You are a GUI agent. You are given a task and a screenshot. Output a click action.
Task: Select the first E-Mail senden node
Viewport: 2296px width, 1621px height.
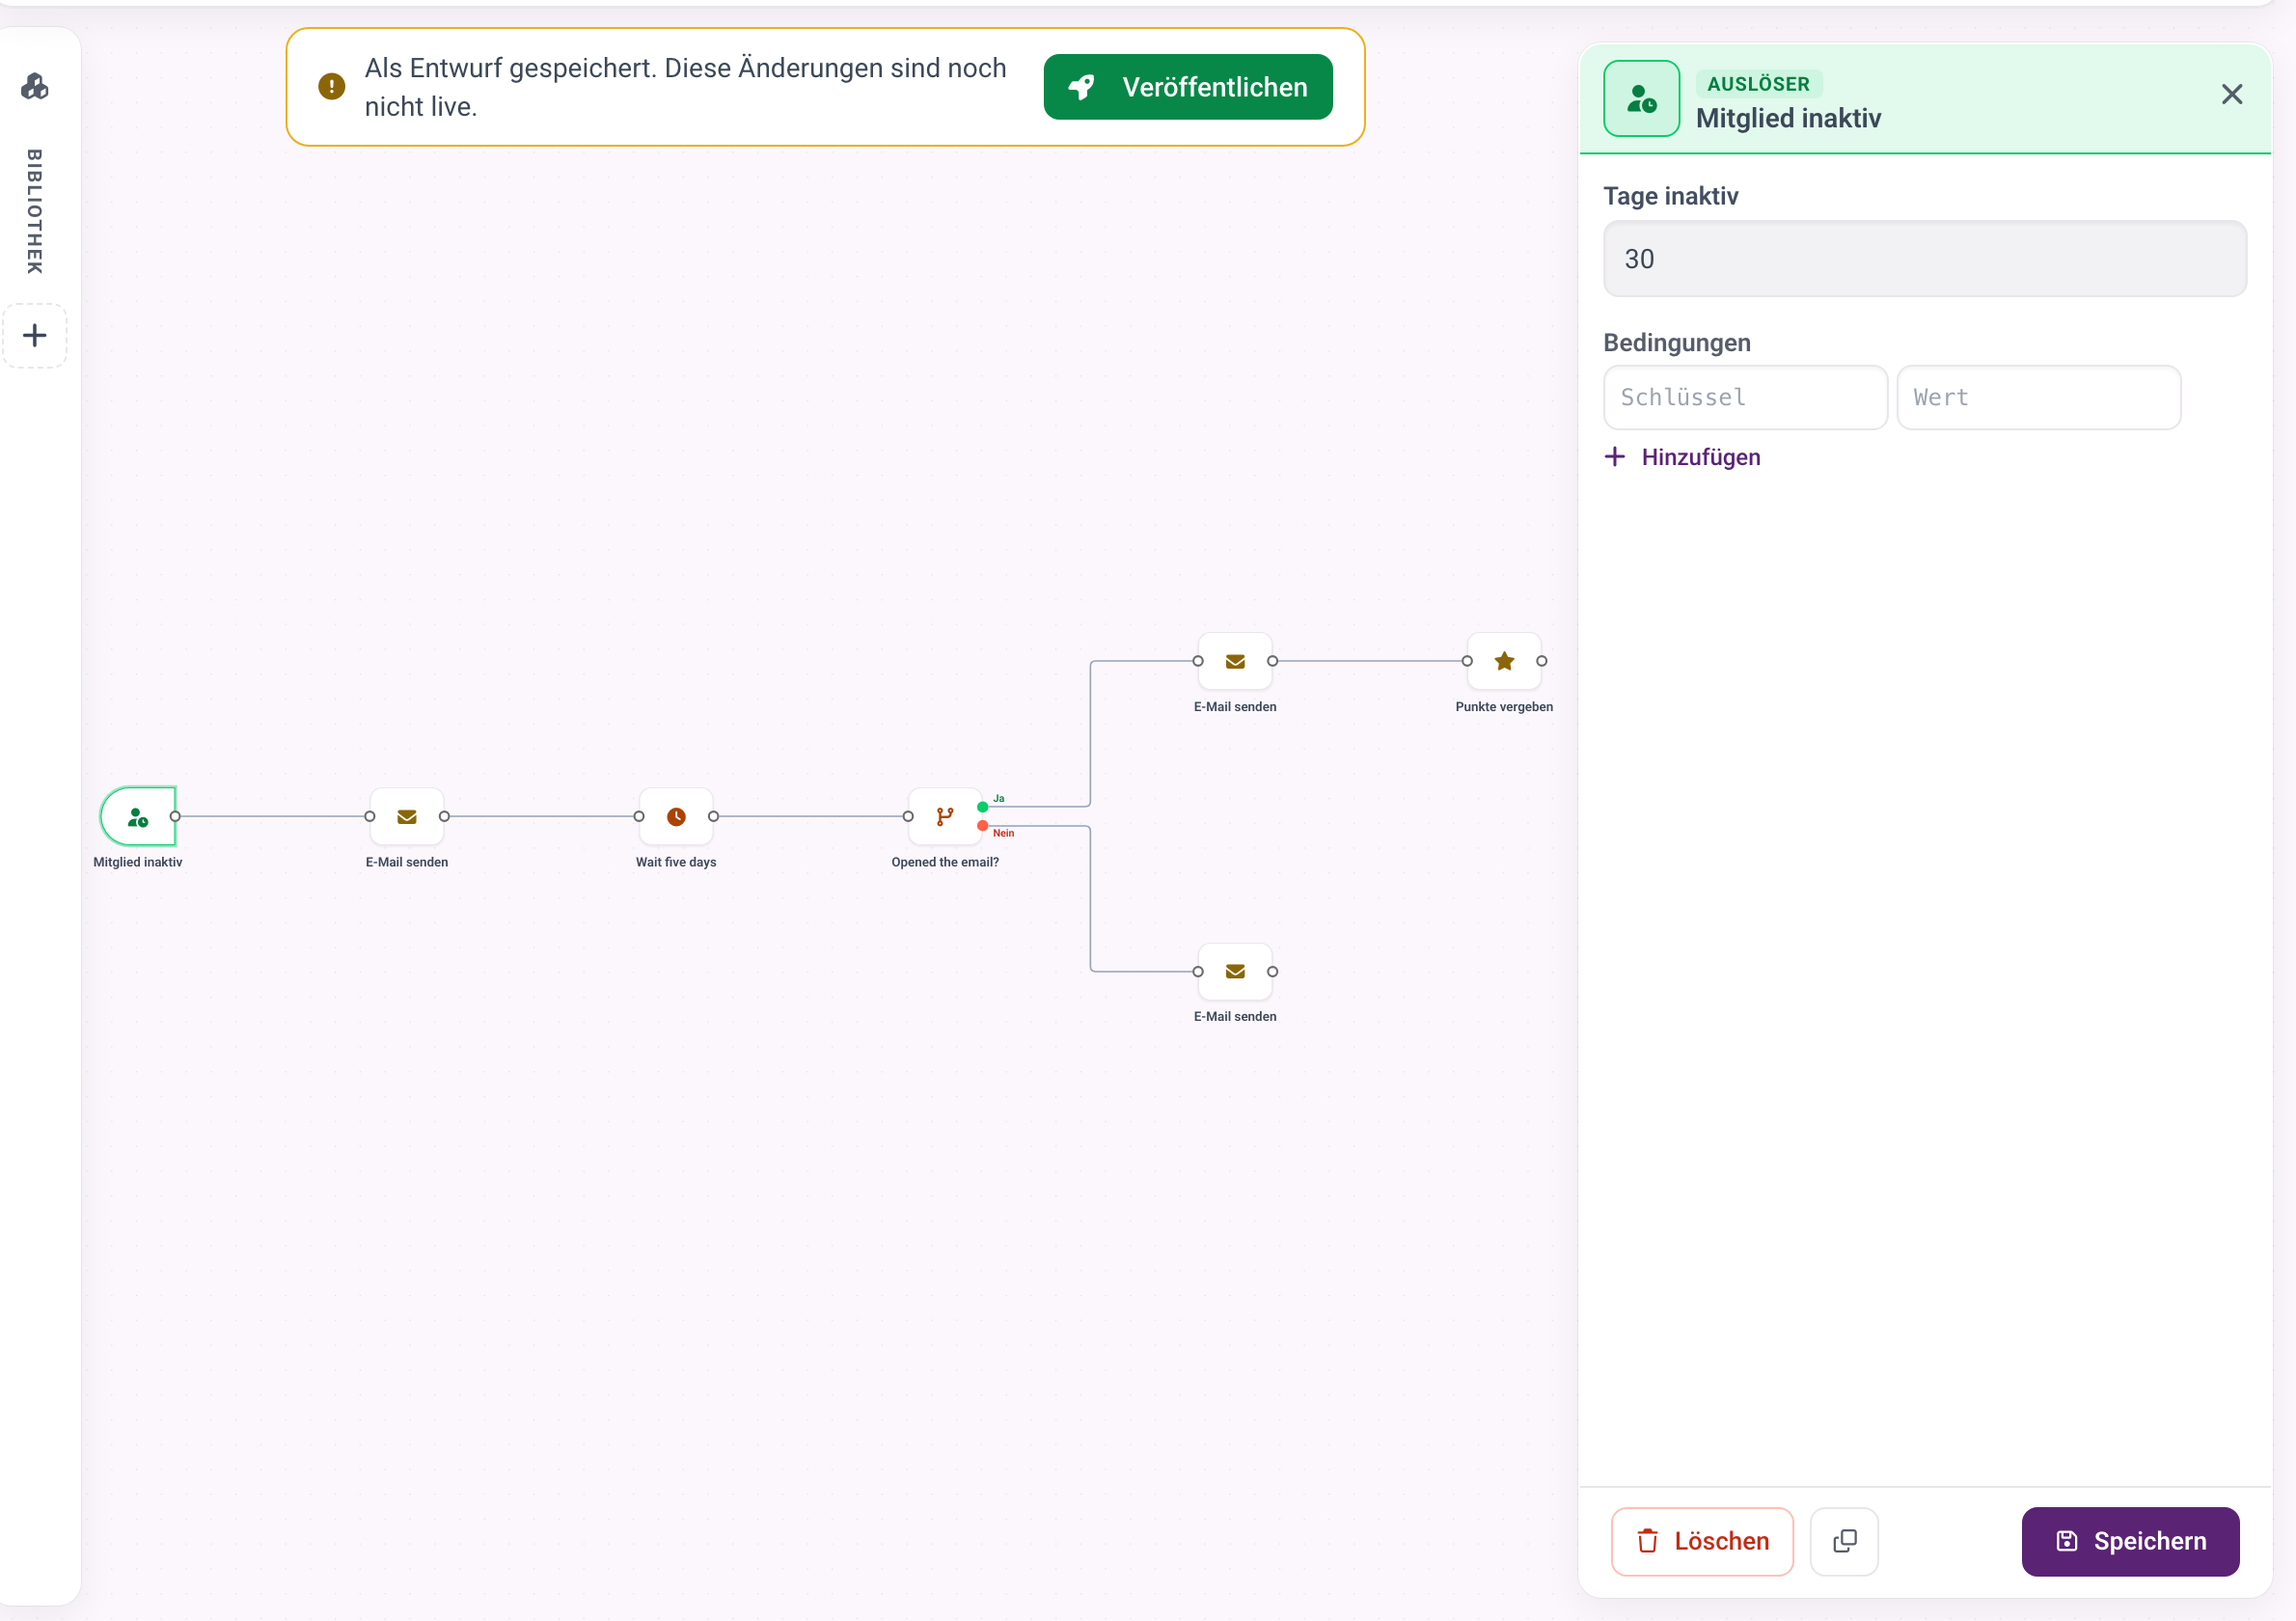[x=407, y=816]
